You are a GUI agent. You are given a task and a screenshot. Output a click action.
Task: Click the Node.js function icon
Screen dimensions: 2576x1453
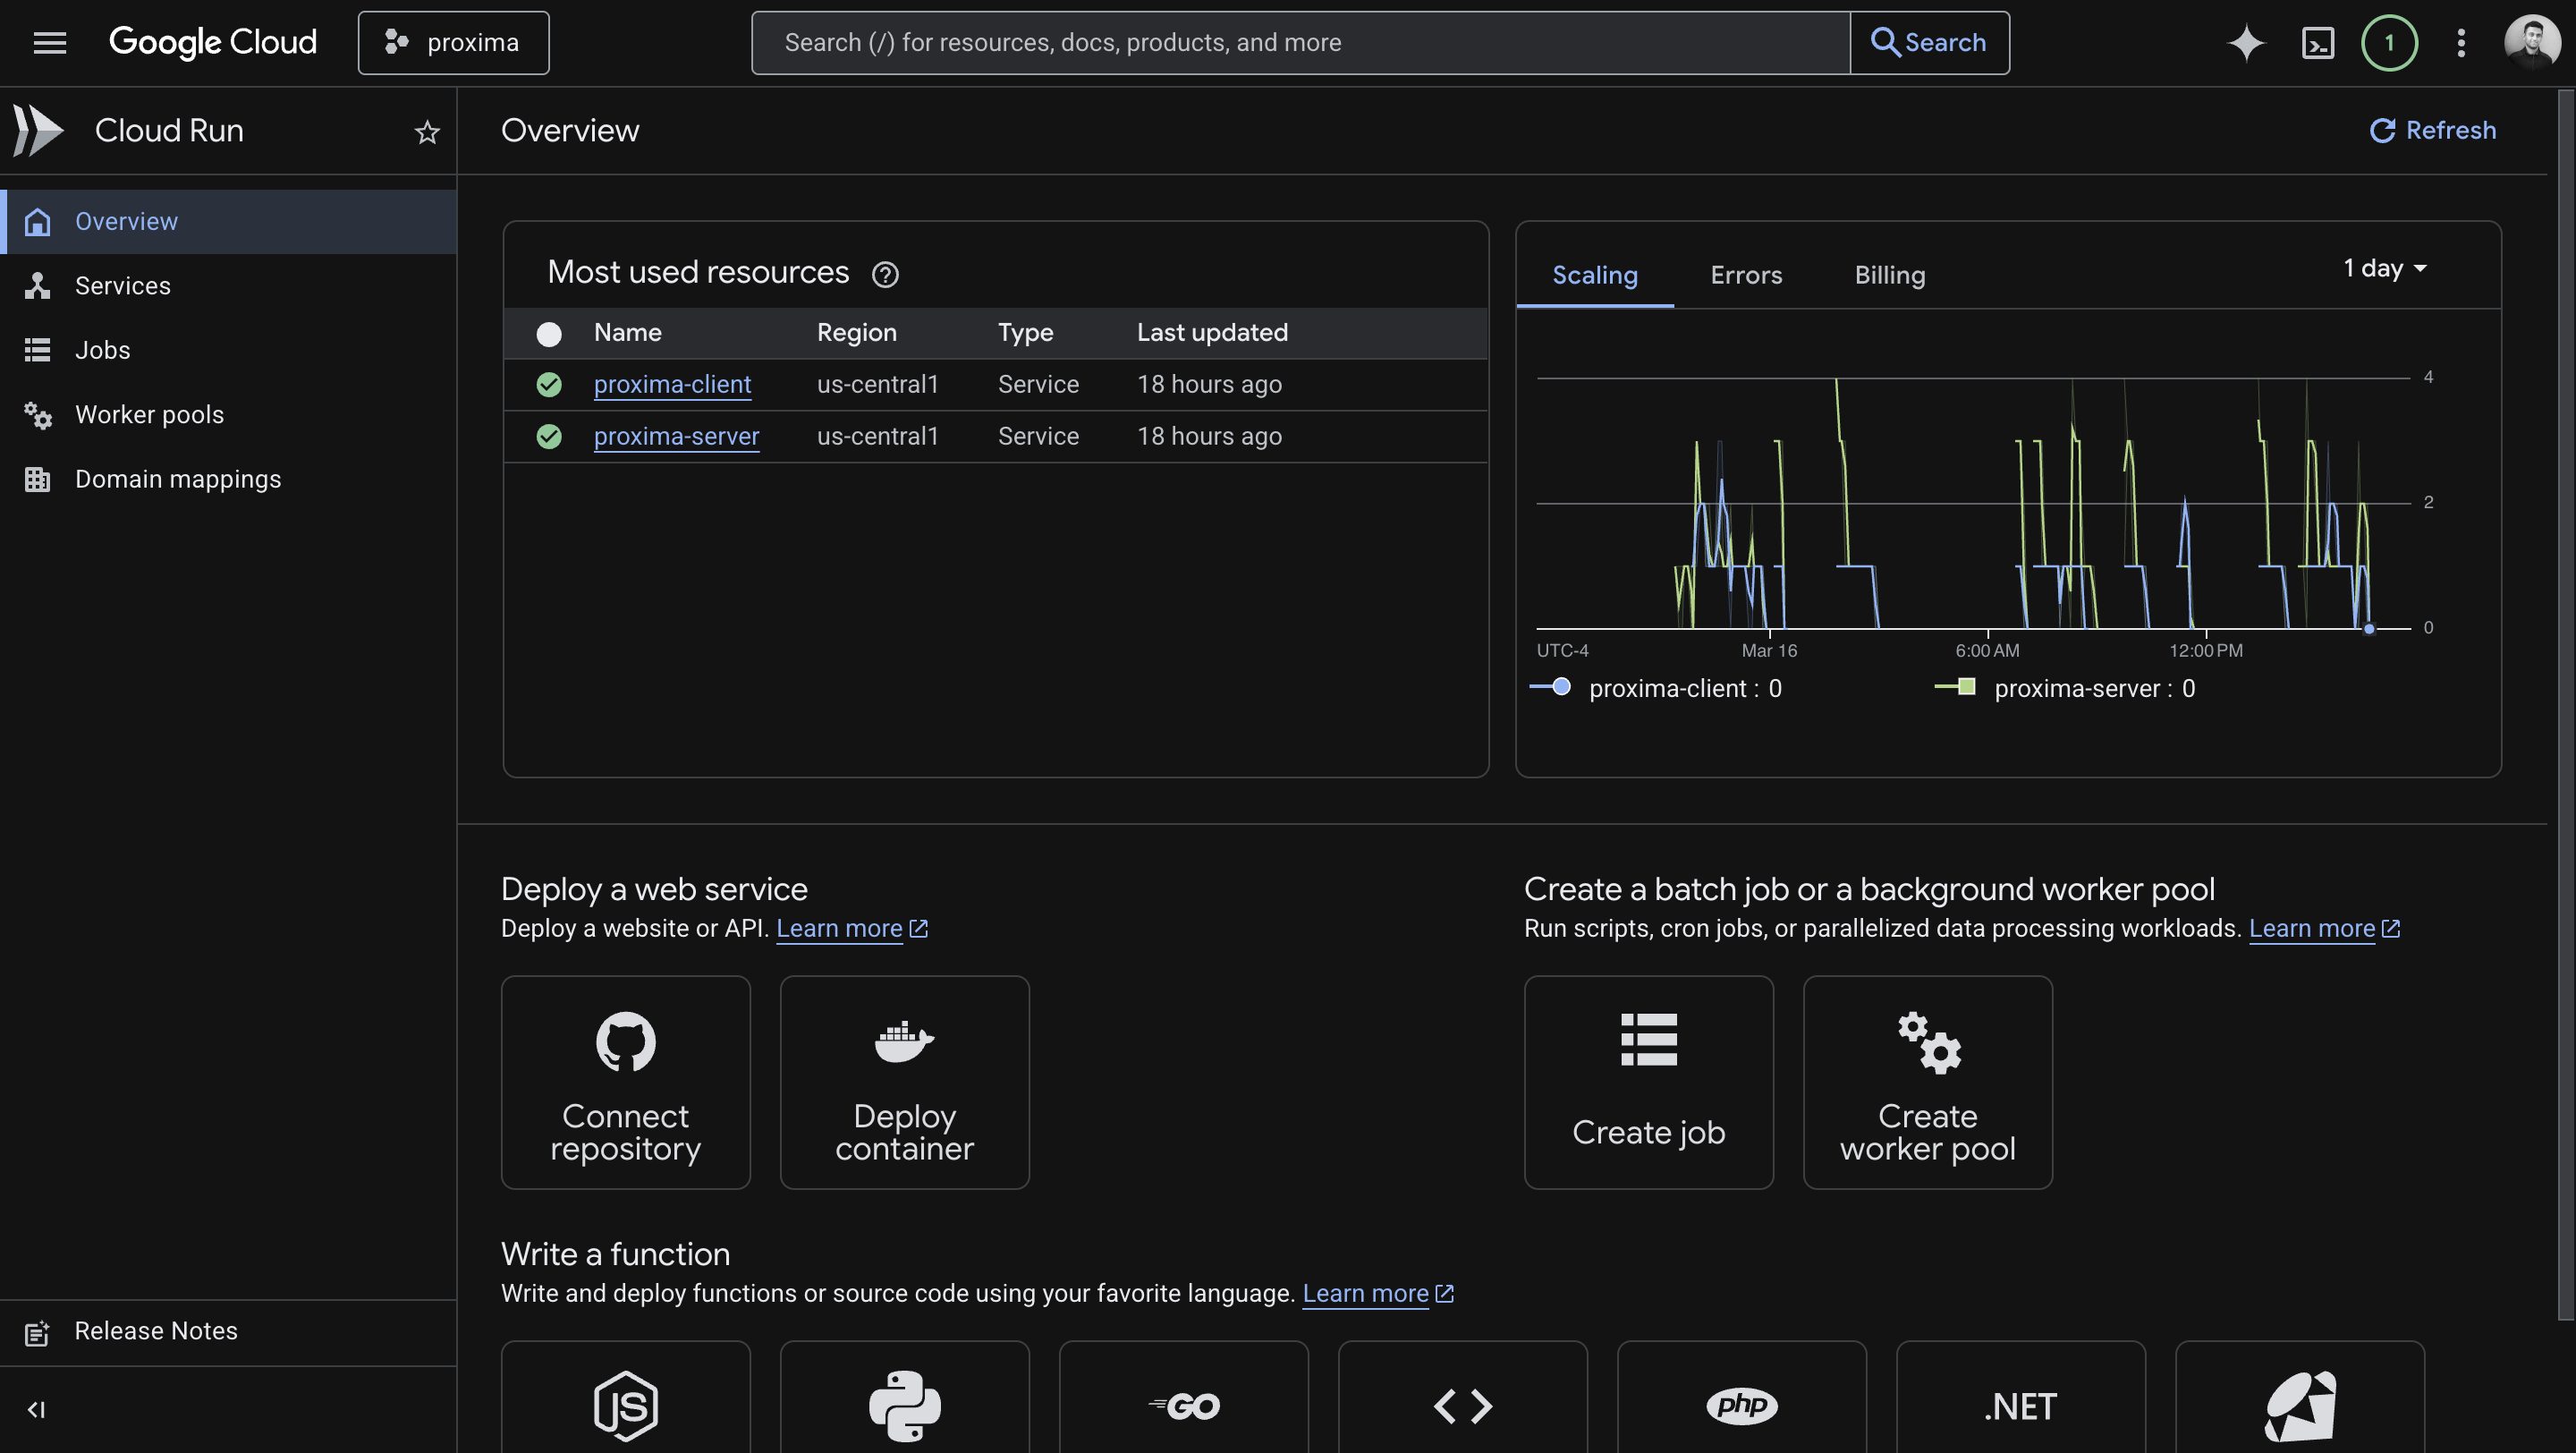point(626,1404)
